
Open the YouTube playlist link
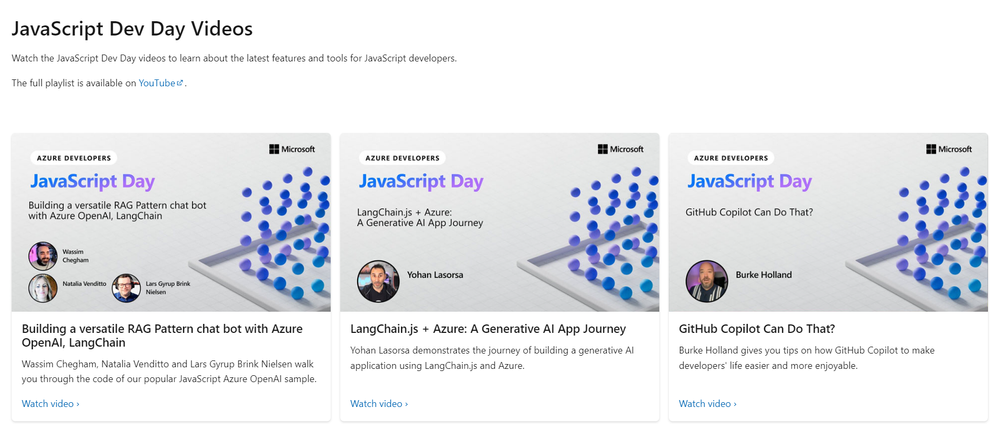pos(157,83)
